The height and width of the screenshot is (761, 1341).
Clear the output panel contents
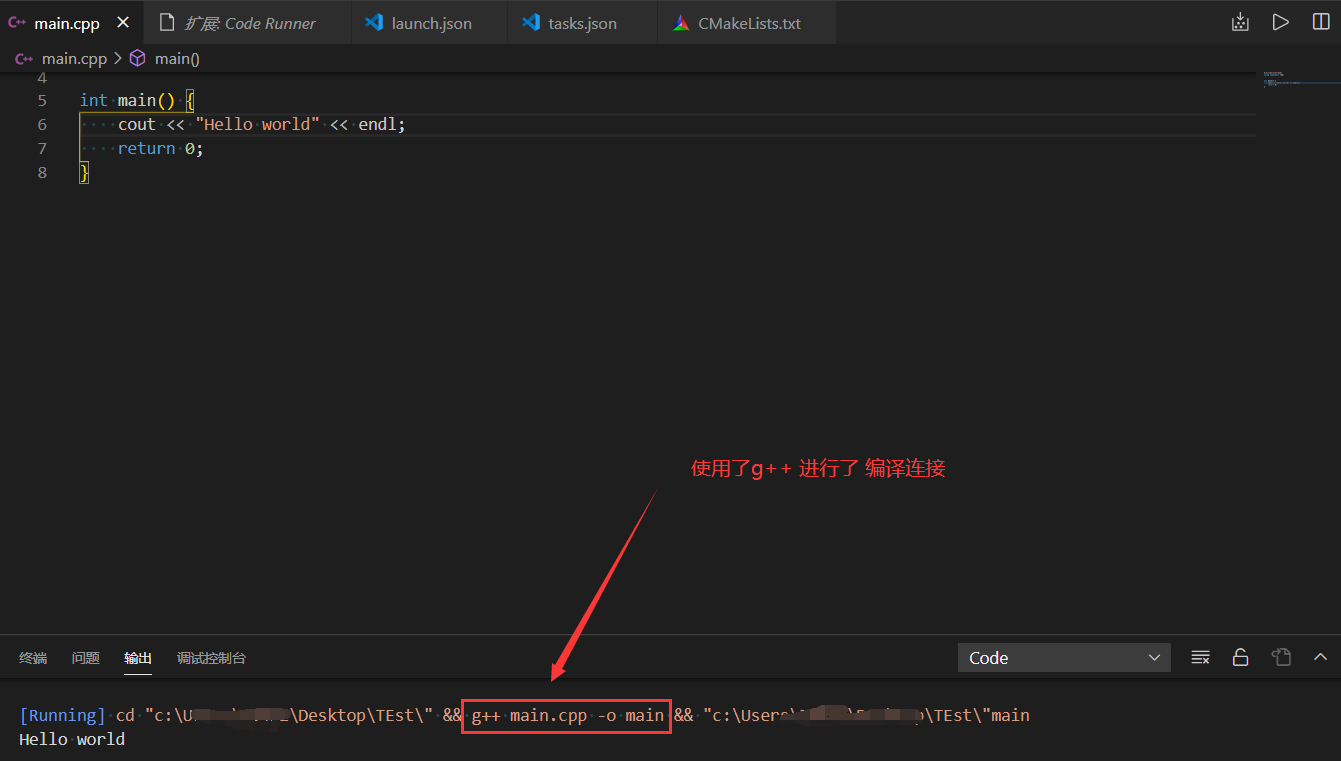1201,657
